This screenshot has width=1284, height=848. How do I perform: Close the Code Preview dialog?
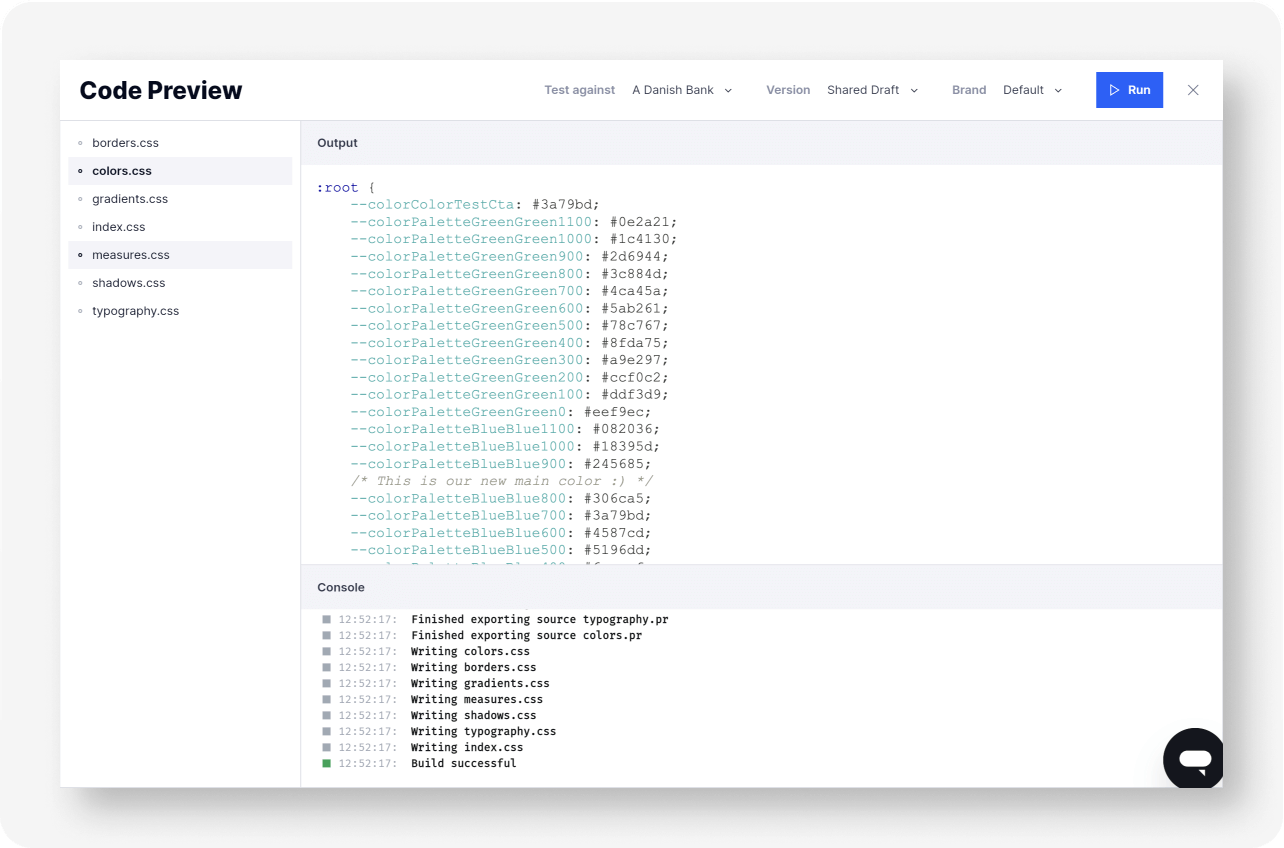(x=1193, y=90)
